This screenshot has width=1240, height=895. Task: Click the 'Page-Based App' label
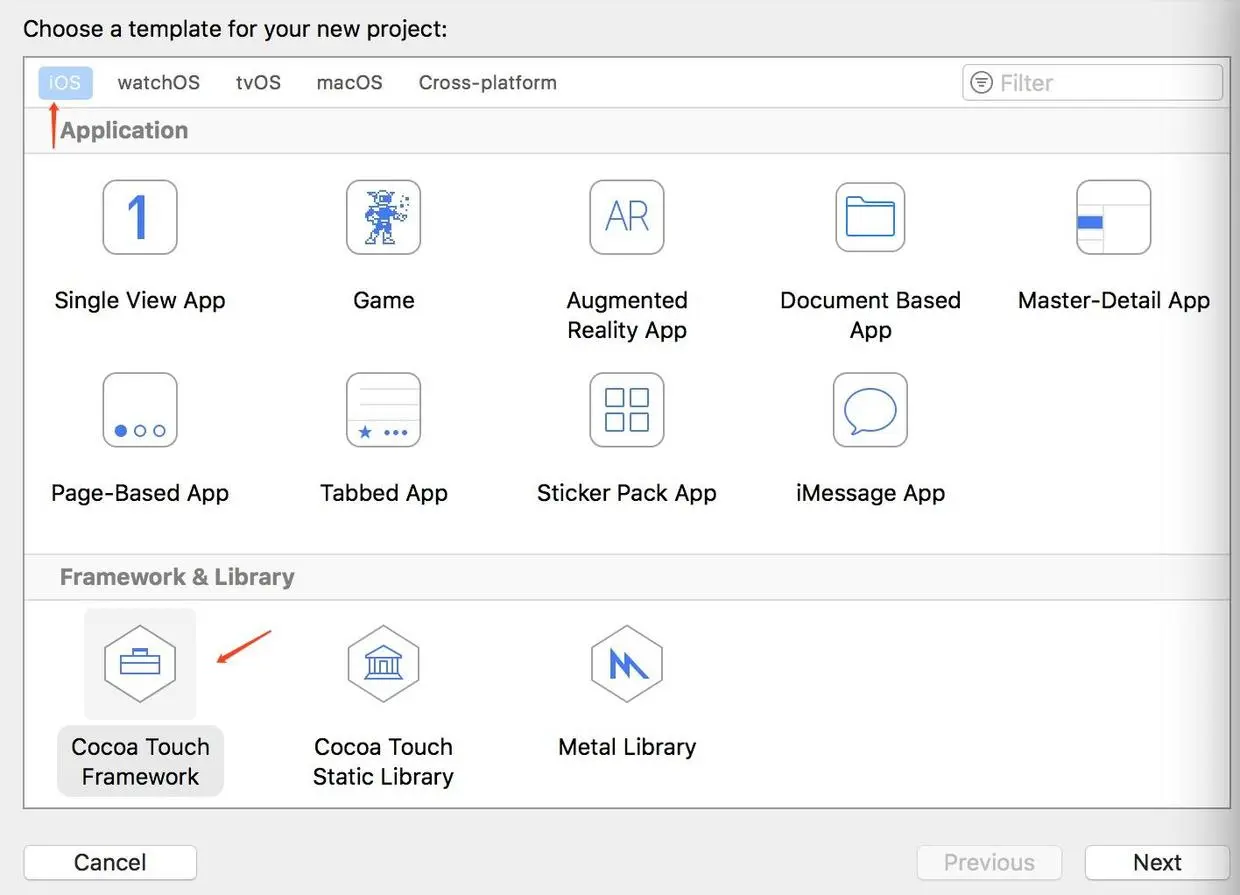(x=140, y=493)
